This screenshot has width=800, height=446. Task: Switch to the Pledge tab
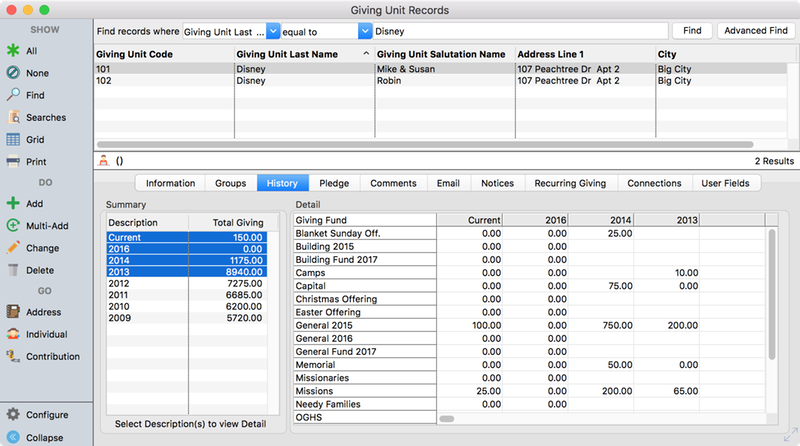(x=333, y=183)
